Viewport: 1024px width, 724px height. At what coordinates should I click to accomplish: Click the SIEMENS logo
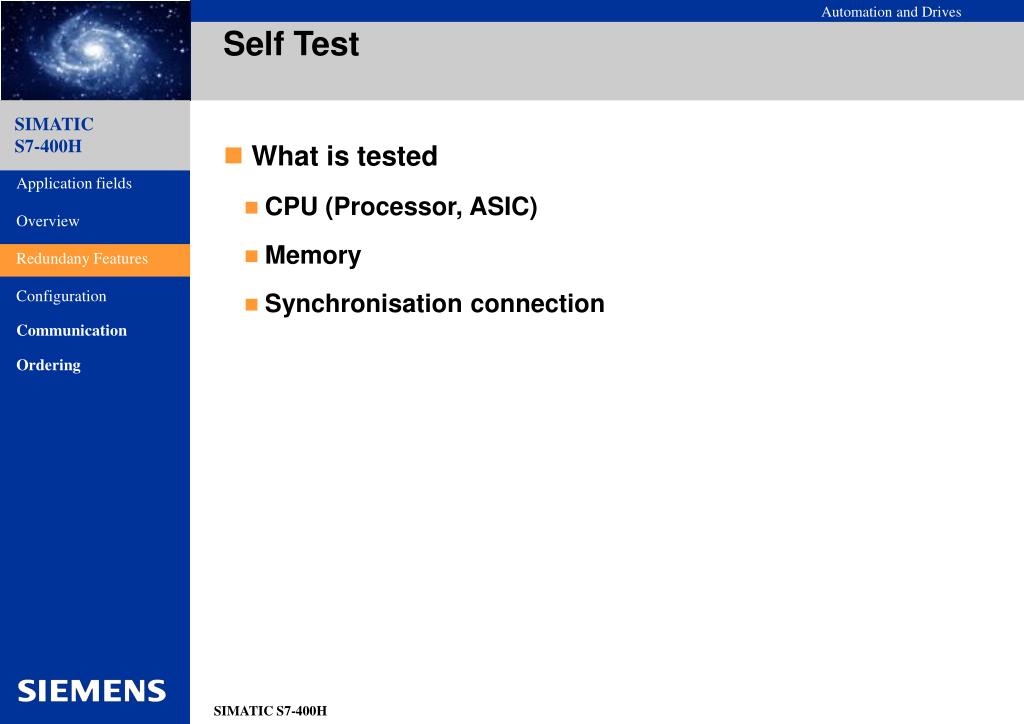point(91,691)
